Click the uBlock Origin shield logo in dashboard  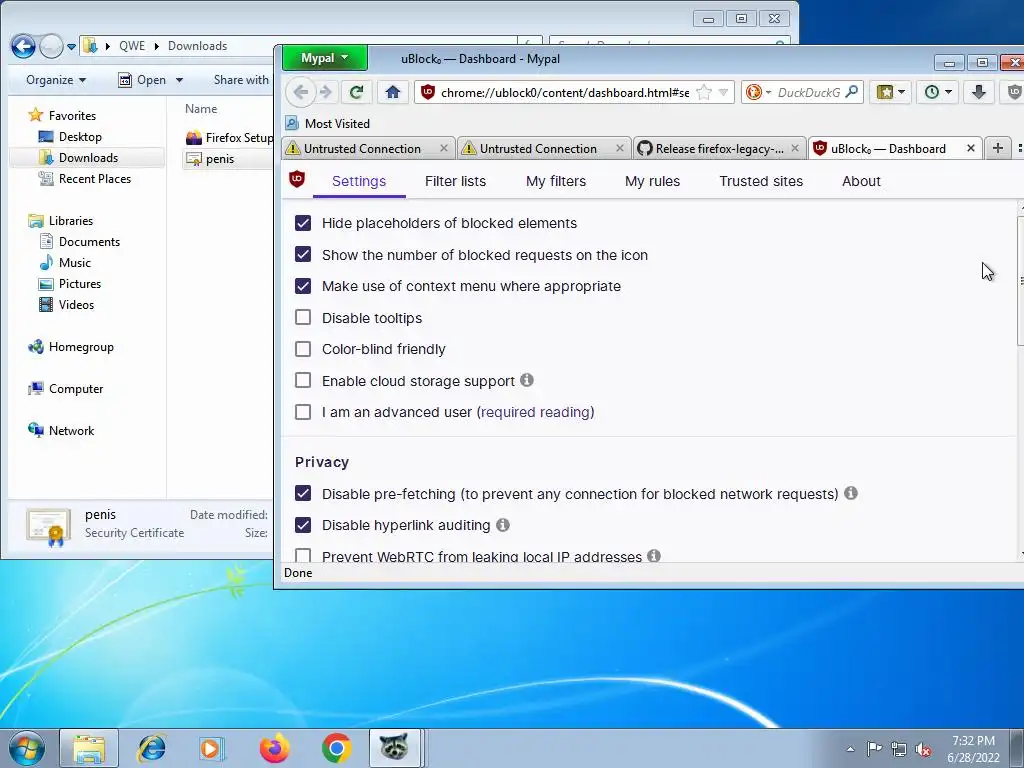tap(296, 179)
